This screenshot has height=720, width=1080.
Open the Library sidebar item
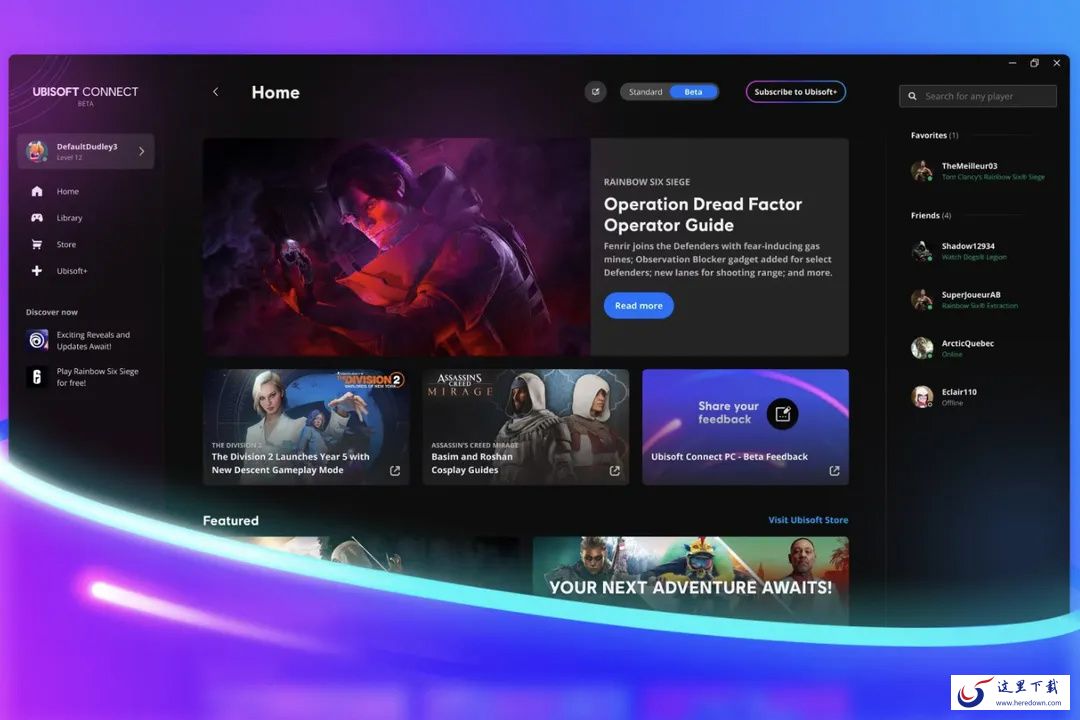tap(69, 218)
